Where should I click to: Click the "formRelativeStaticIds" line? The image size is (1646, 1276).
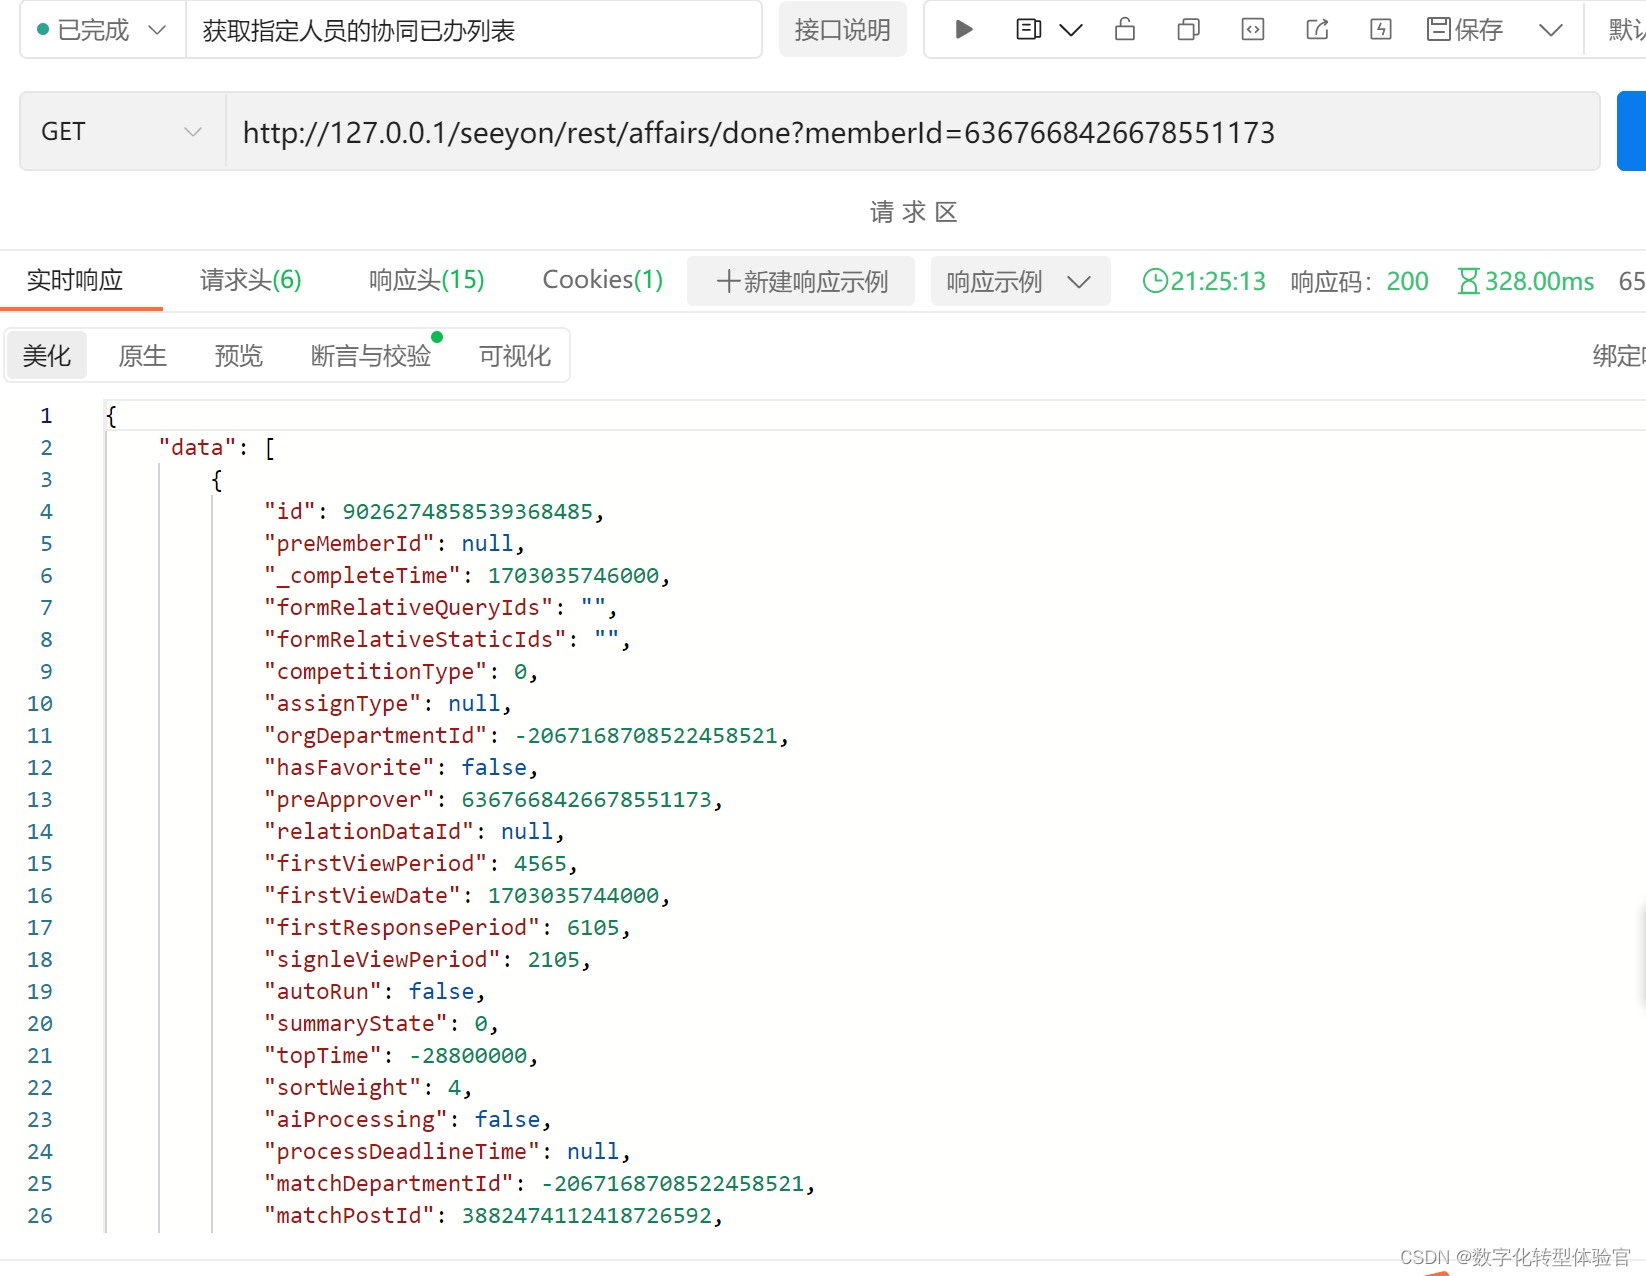[447, 639]
